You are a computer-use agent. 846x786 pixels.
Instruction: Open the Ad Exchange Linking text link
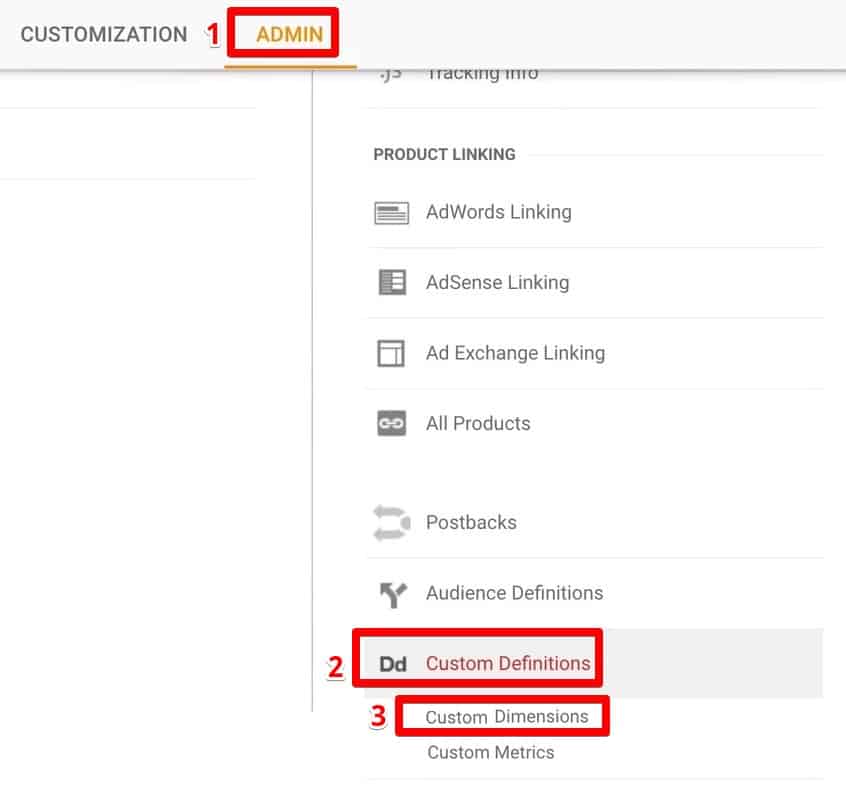coord(515,353)
